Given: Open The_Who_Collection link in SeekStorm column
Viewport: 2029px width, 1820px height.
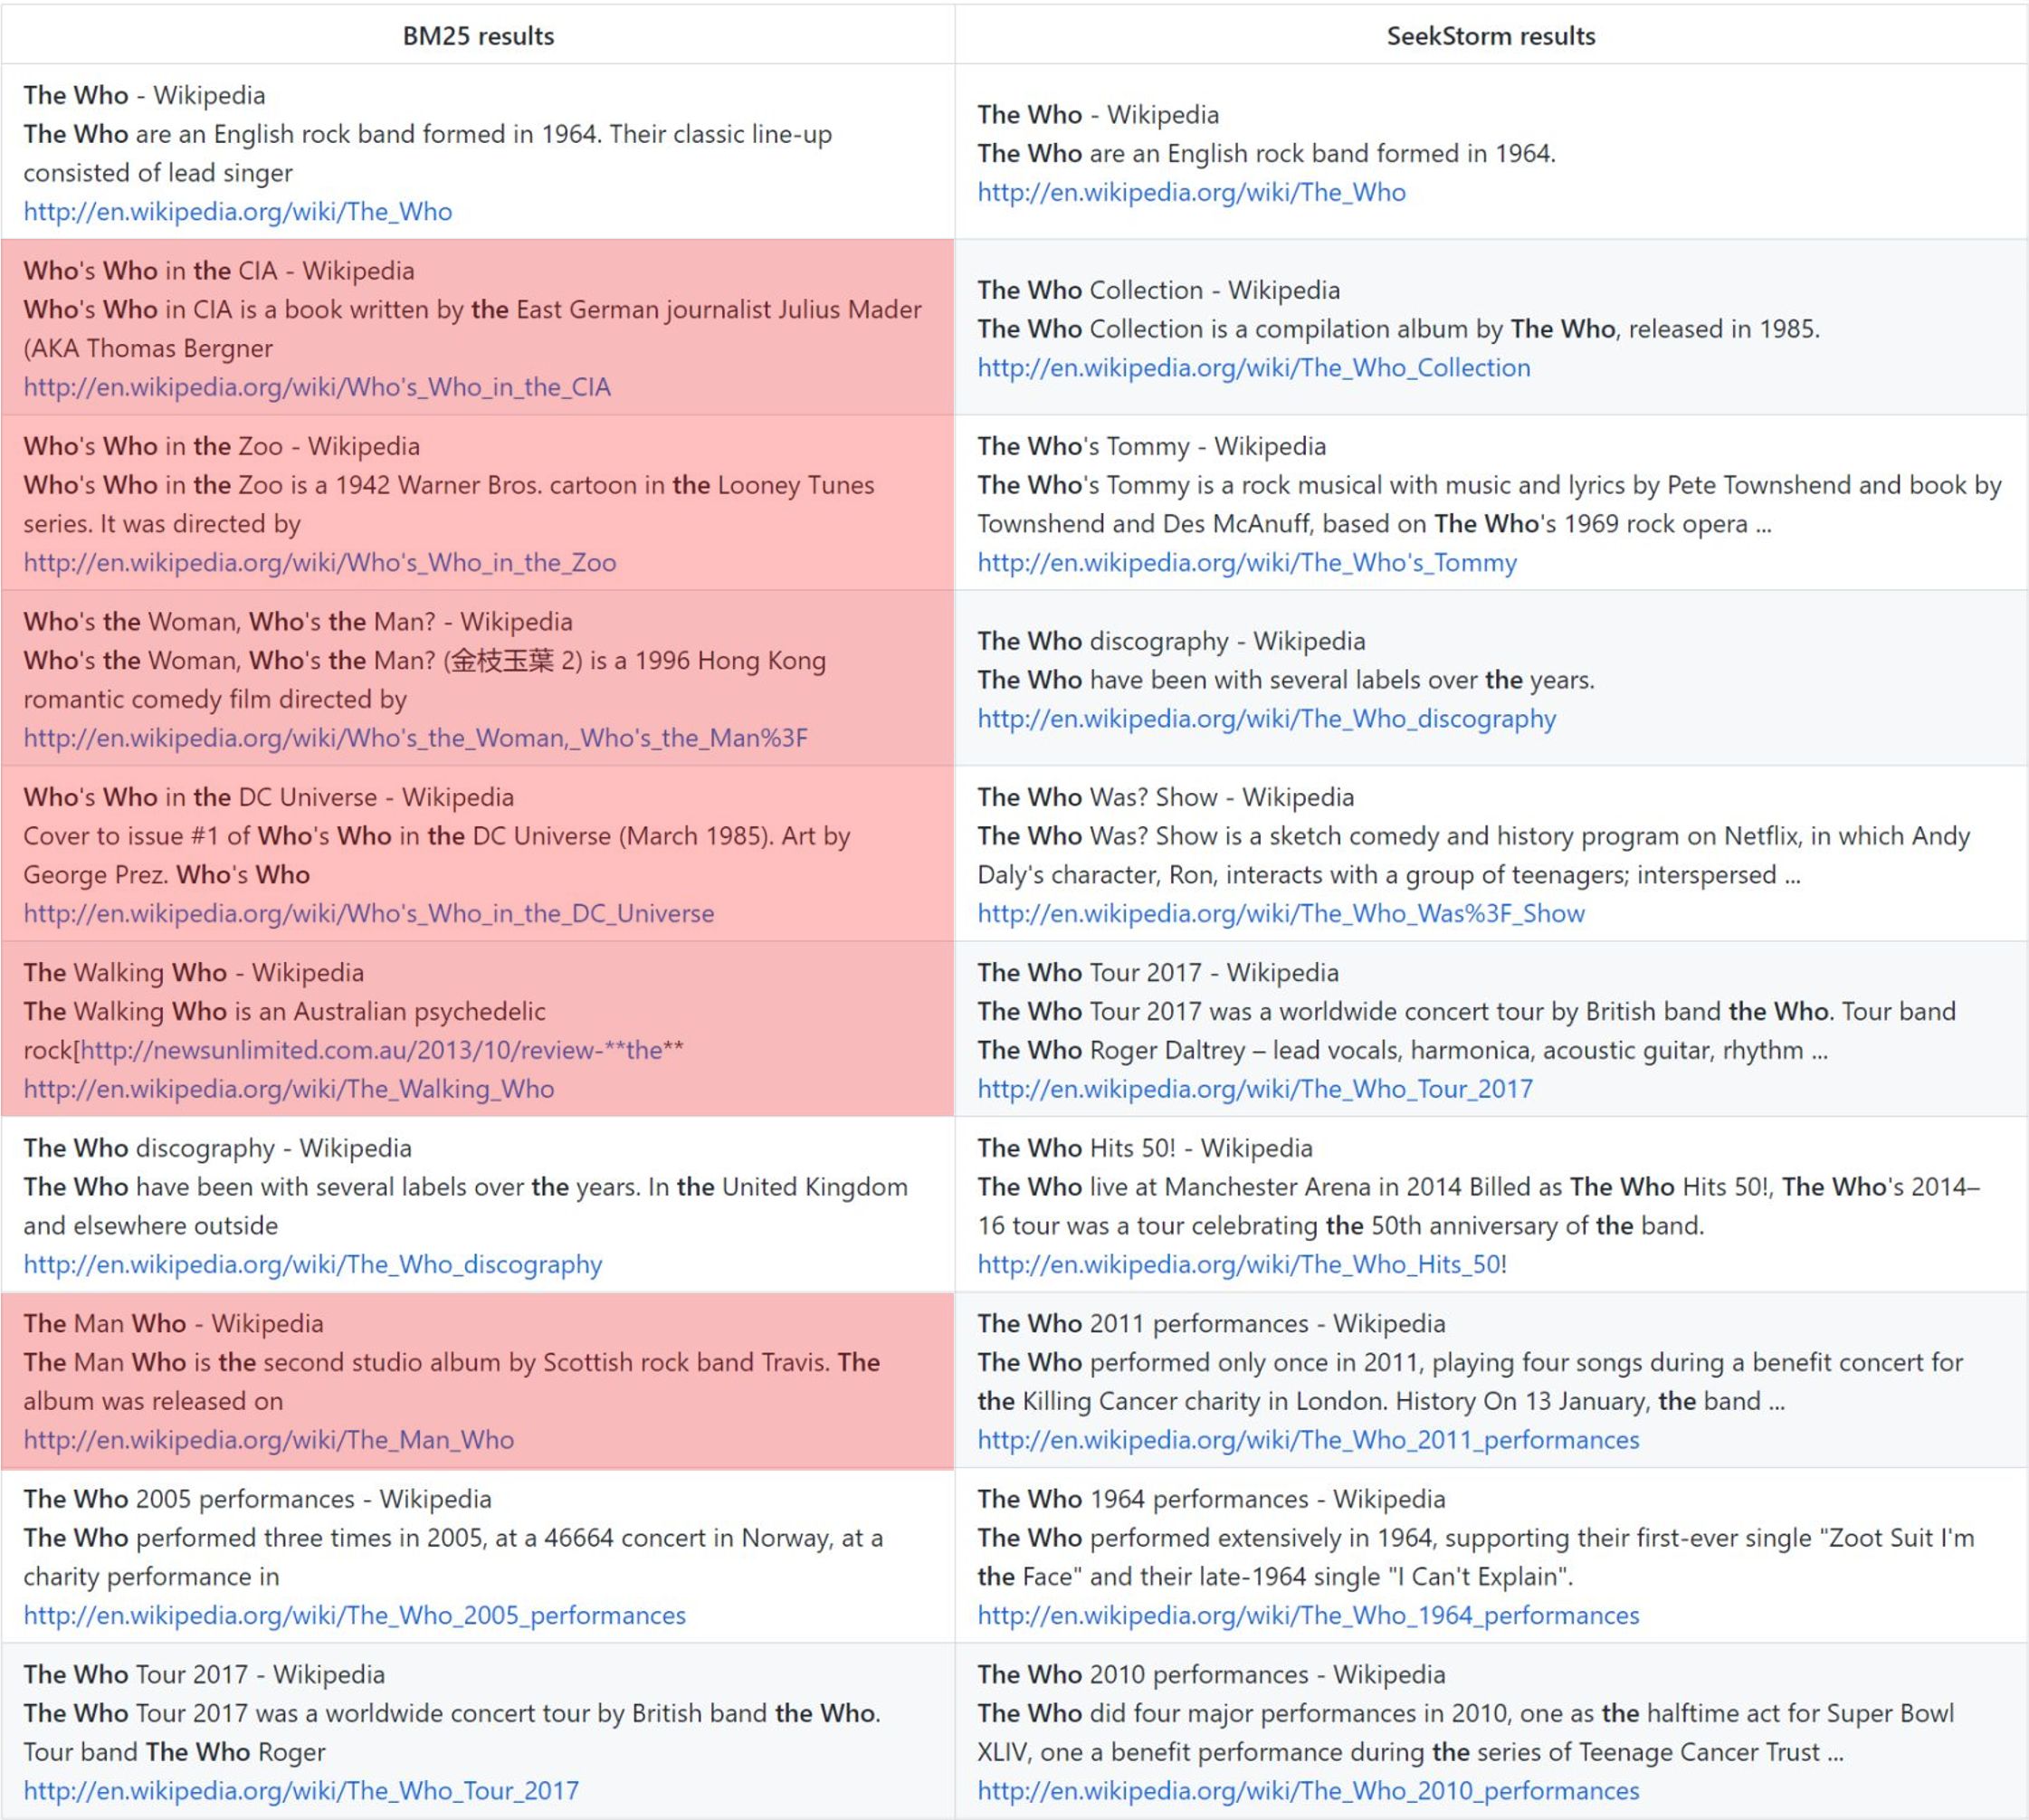Looking at the screenshot, I should (1253, 368).
